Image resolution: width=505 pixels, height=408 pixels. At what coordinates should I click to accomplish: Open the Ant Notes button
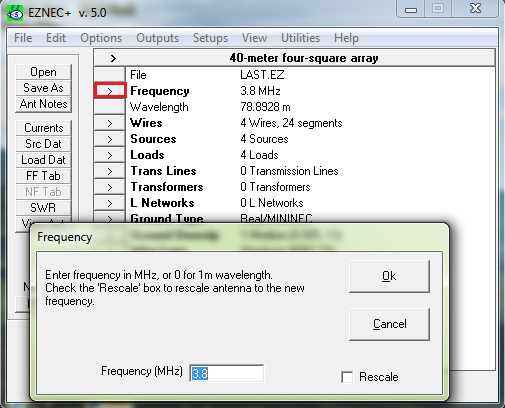point(43,104)
